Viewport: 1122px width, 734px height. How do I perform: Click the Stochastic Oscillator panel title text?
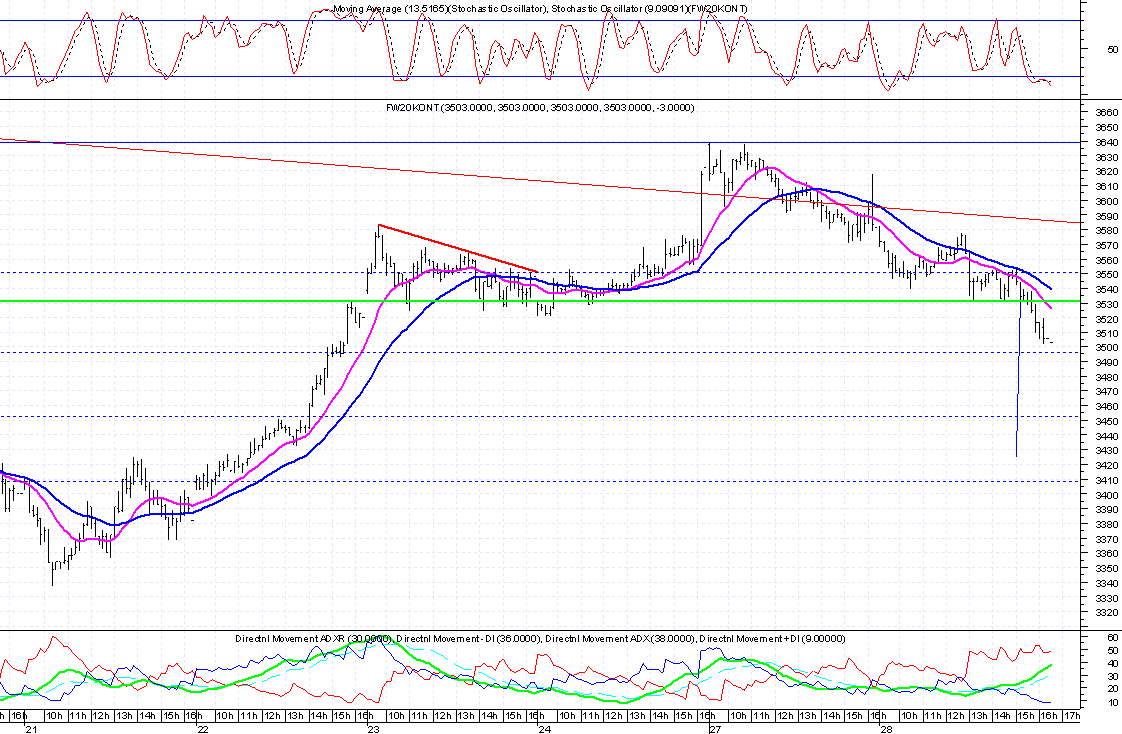[540, 9]
